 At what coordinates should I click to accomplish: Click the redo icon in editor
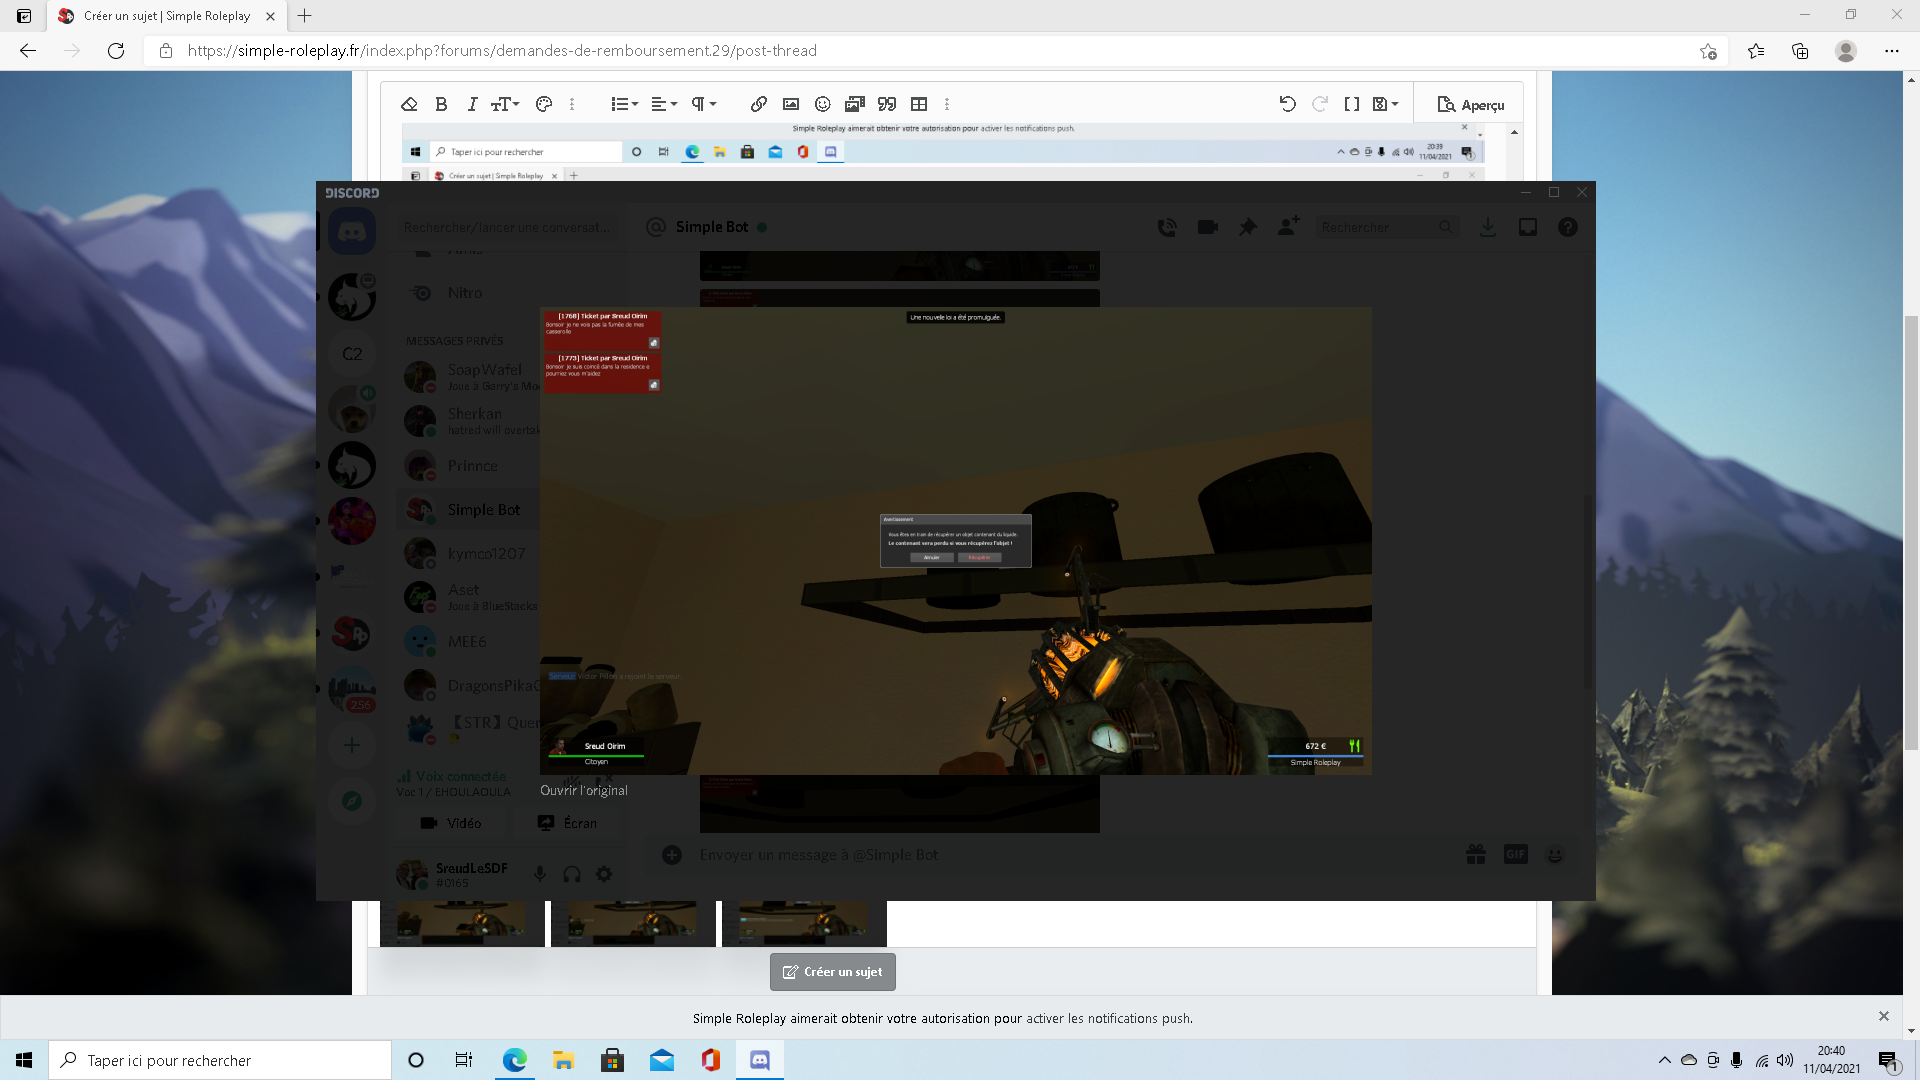pyautogui.click(x=1320, y=104)
